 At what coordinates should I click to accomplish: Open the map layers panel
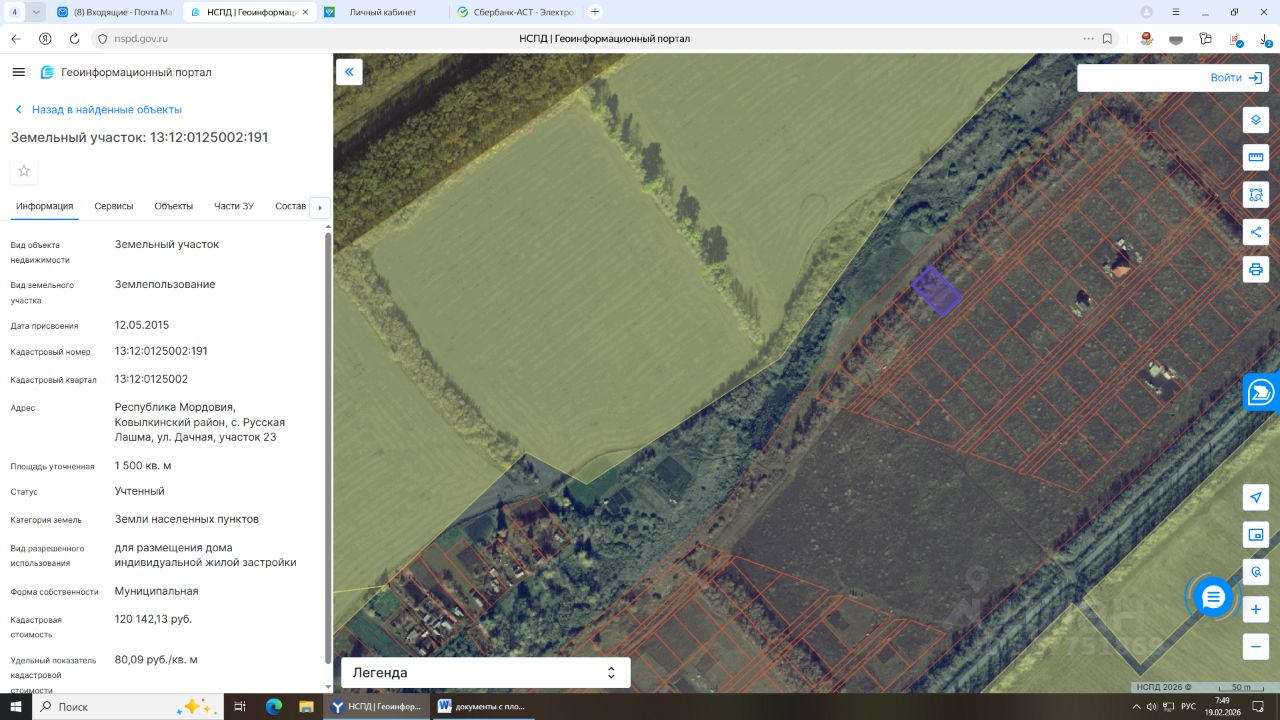pos(1256,120)
